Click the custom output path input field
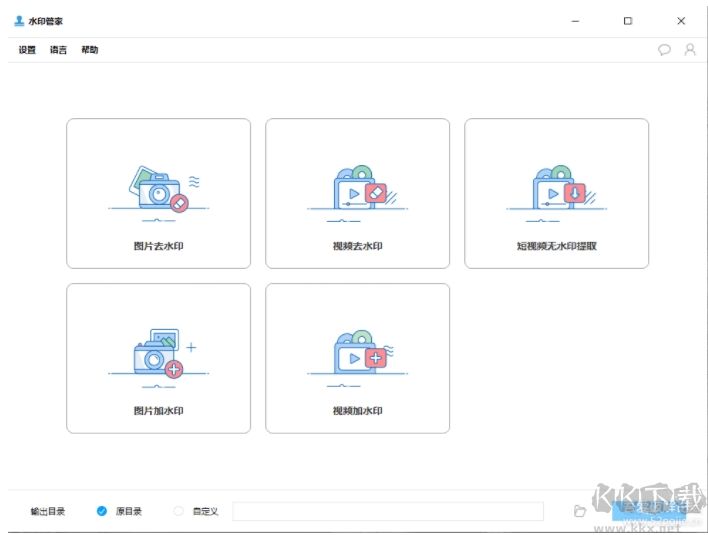Viewport: 708px width, 535px height. 388,511
